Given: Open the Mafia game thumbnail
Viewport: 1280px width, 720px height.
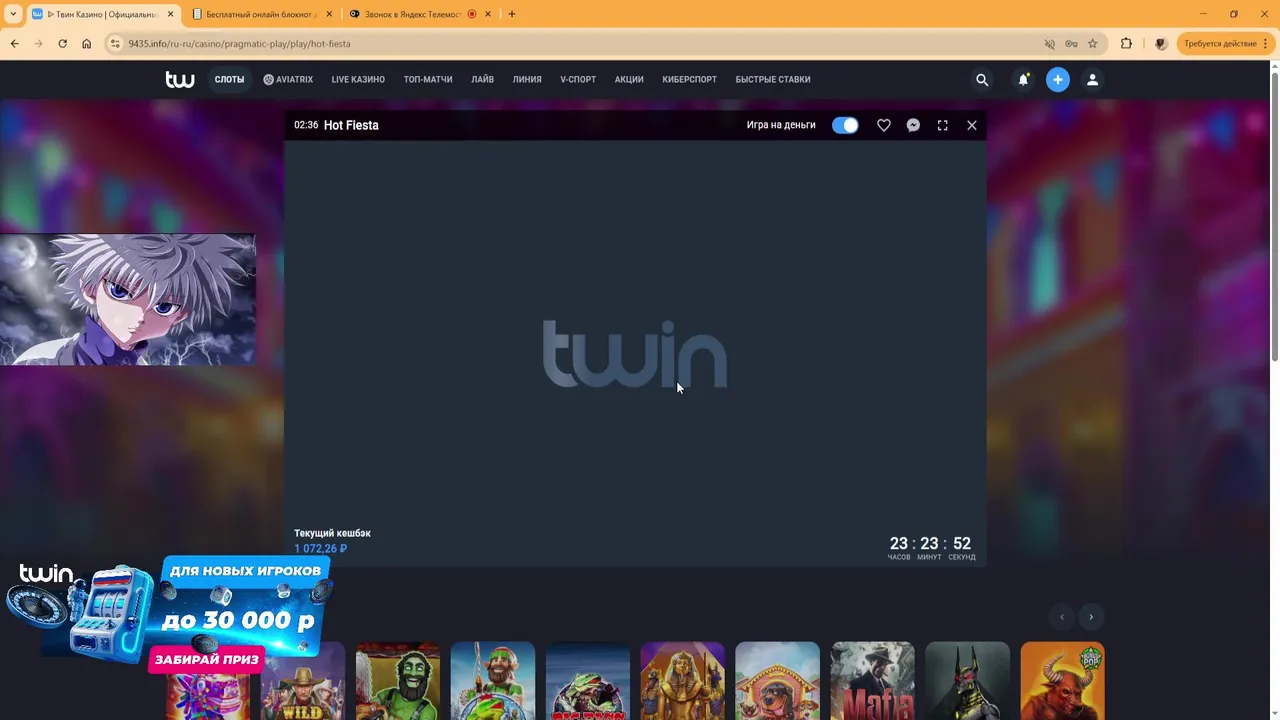Looking at the screenshot, I should [x=872, y=681].
